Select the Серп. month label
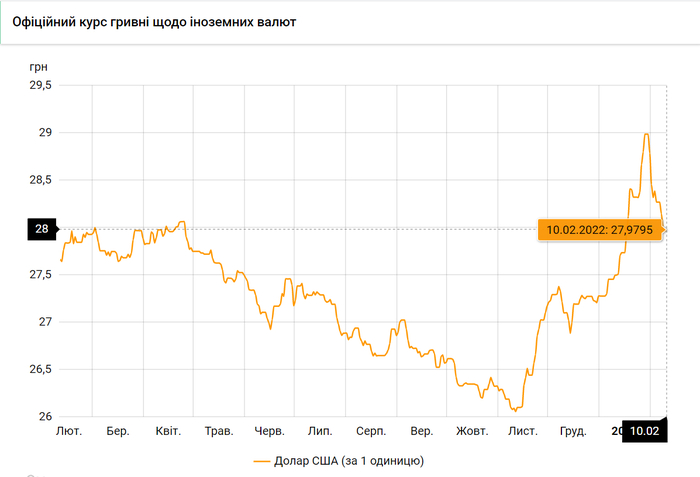 tap(371, 431)
